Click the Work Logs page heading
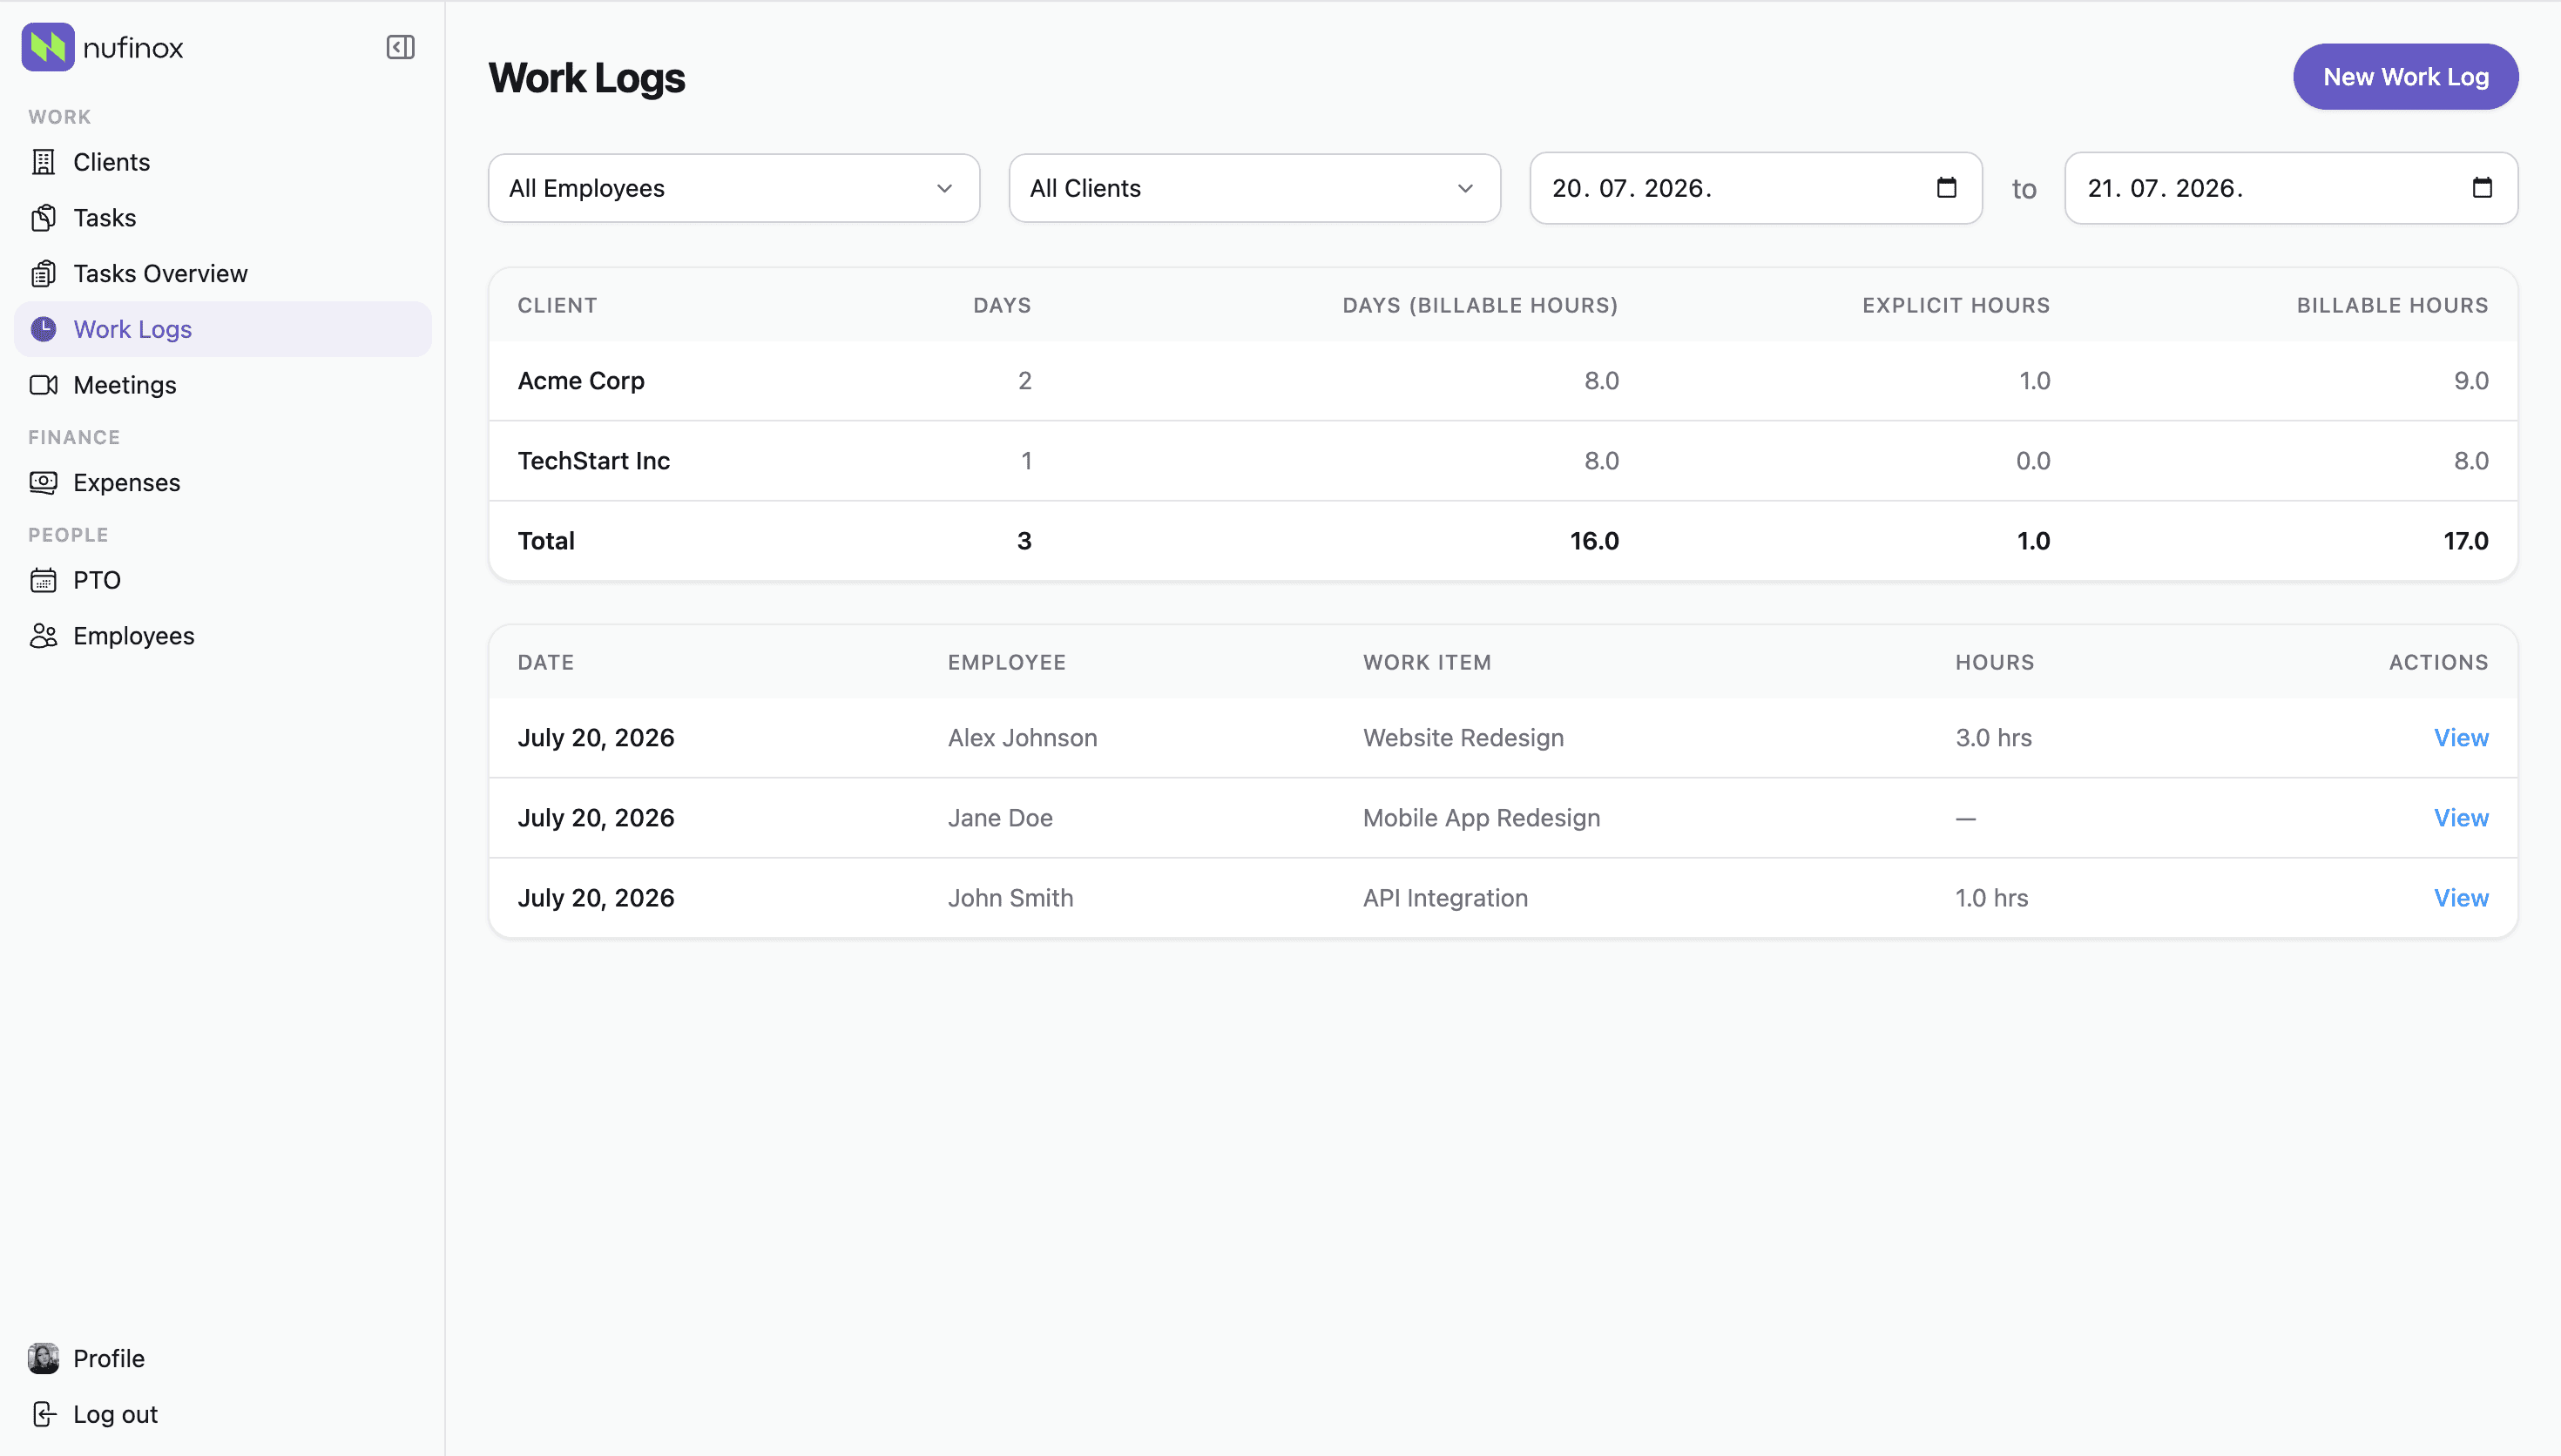 (587, 78)
